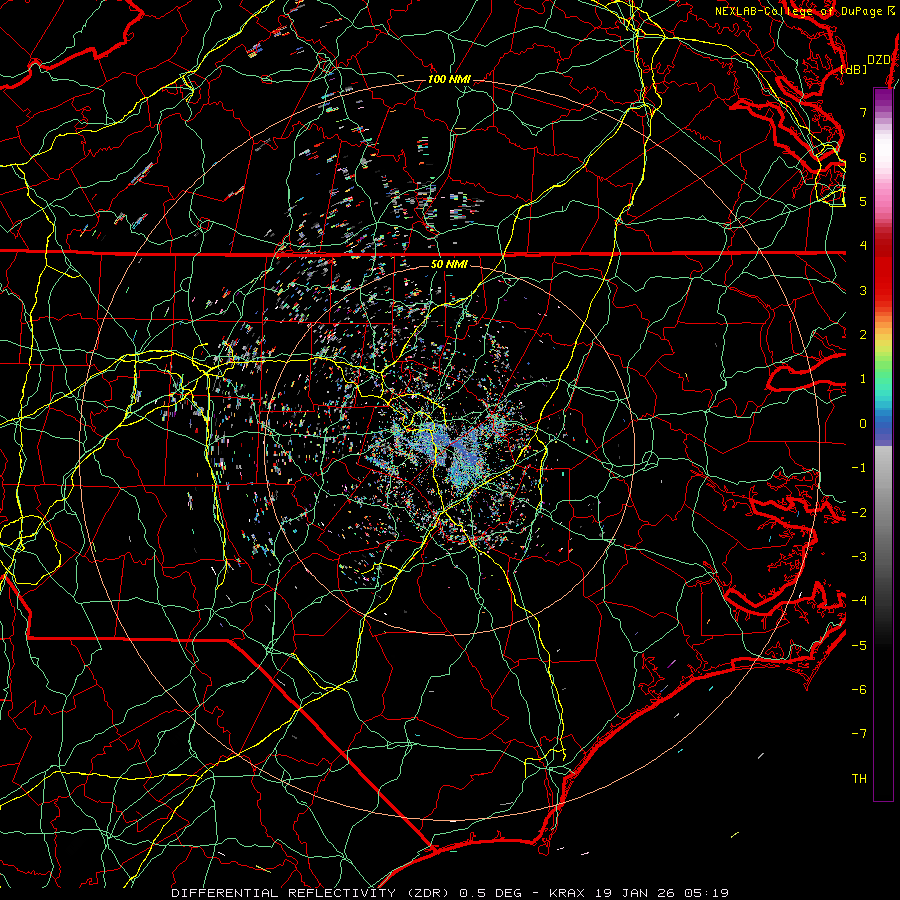Select the "-5" value on the dB scale
The height and width of the screenshot is (900, 900).
coord(859,645)
